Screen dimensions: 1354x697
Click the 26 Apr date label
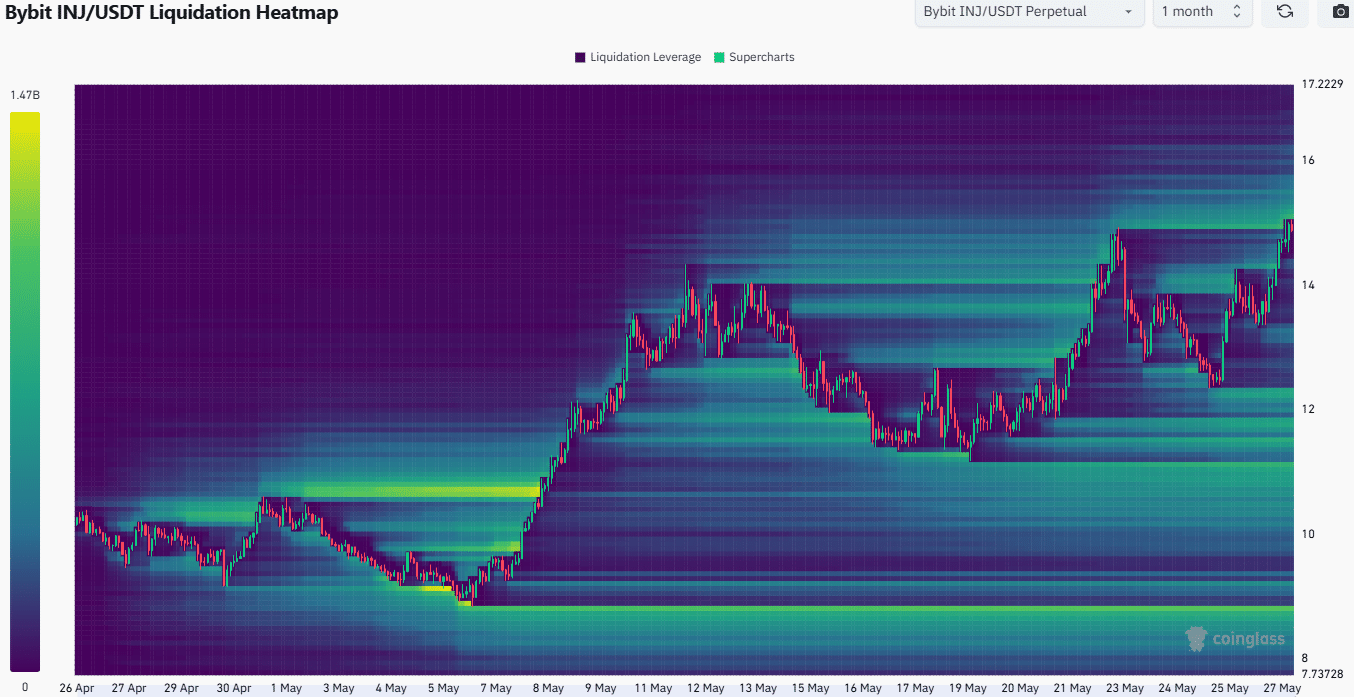pyautogui.click(x=77, y=688)
